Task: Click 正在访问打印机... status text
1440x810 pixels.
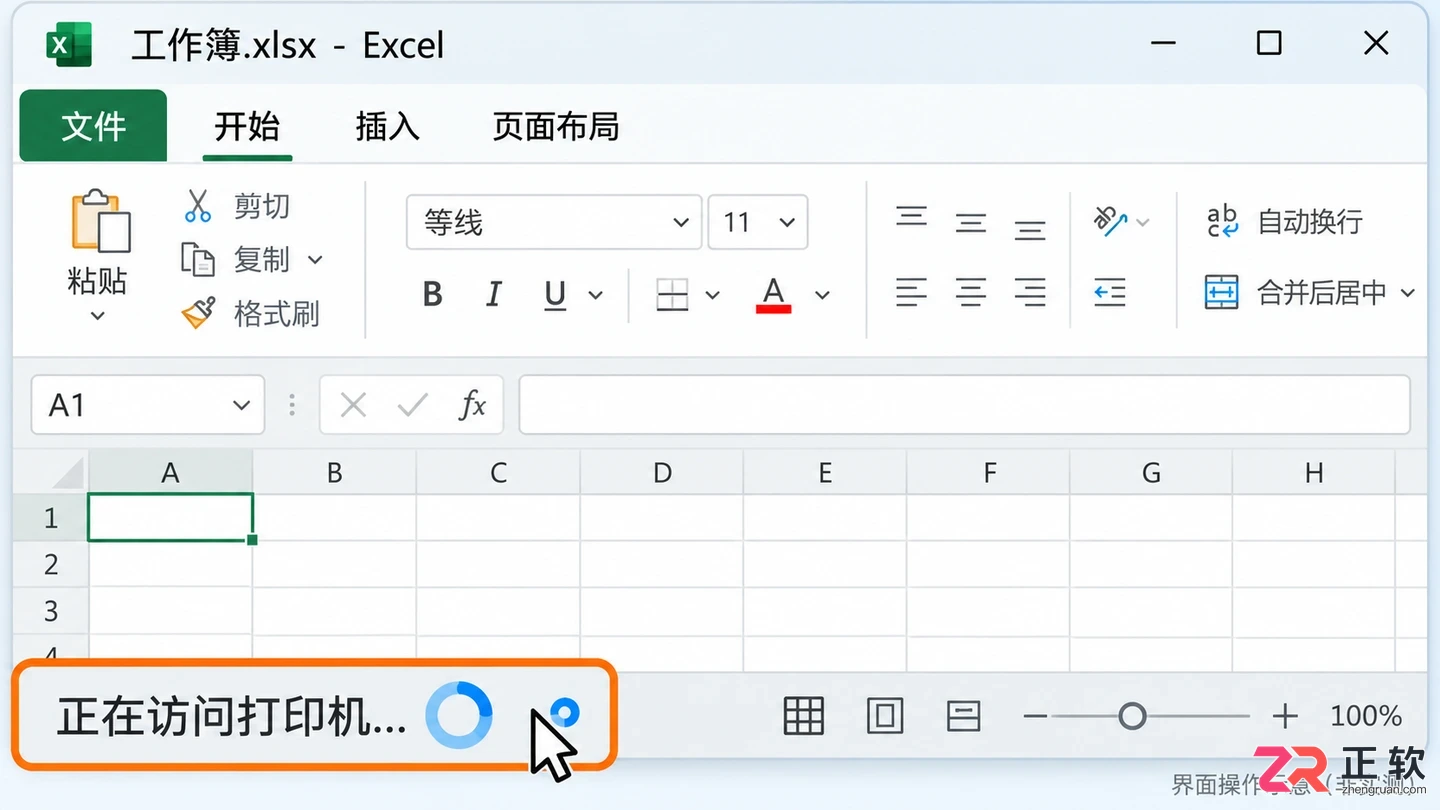Action: coord(231,717)
